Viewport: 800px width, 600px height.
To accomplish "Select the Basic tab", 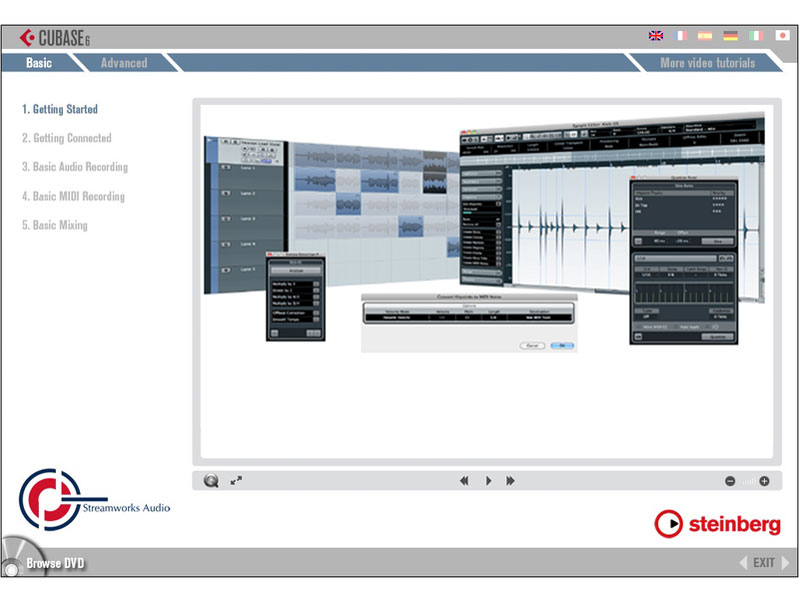I will 40,62.
